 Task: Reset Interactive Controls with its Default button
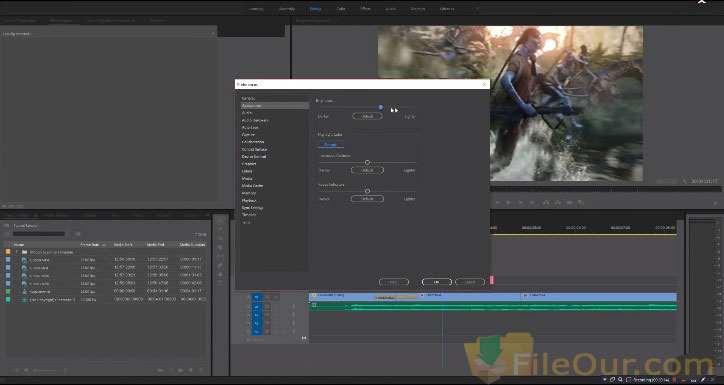[x=367, y=170]
